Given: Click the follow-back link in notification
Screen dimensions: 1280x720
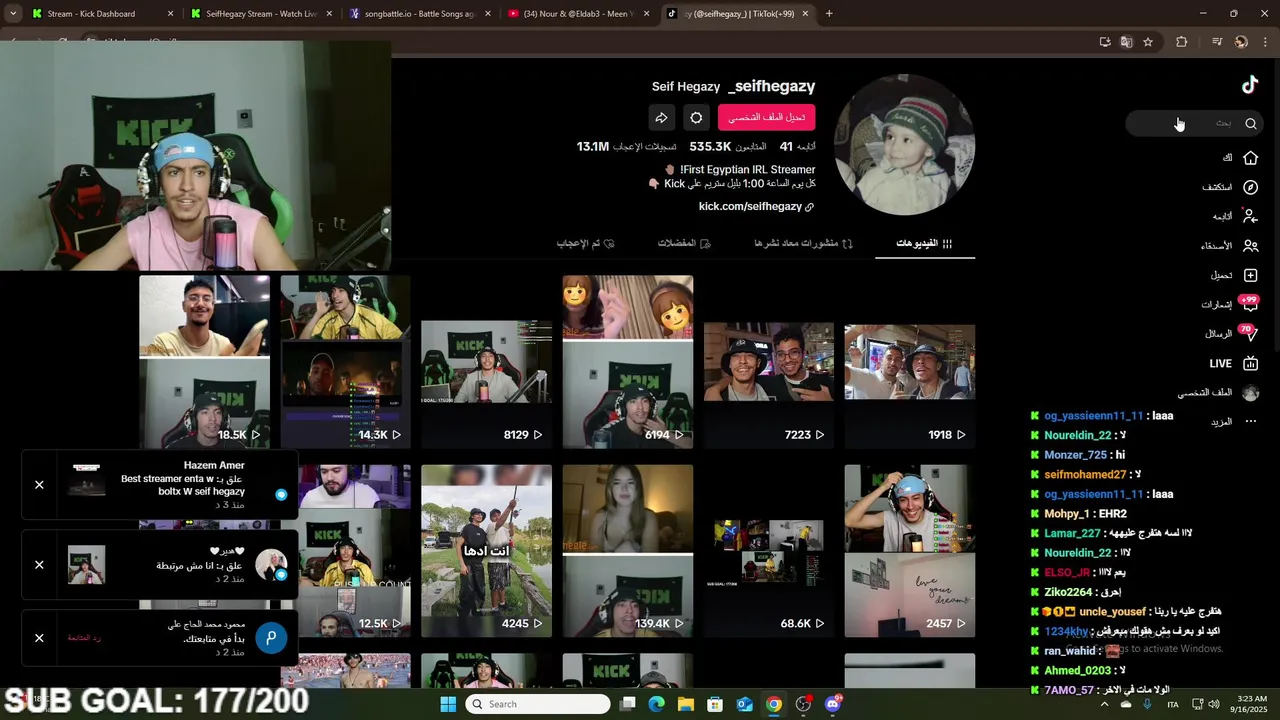Looking at the screenshot, I should [85, 638].
